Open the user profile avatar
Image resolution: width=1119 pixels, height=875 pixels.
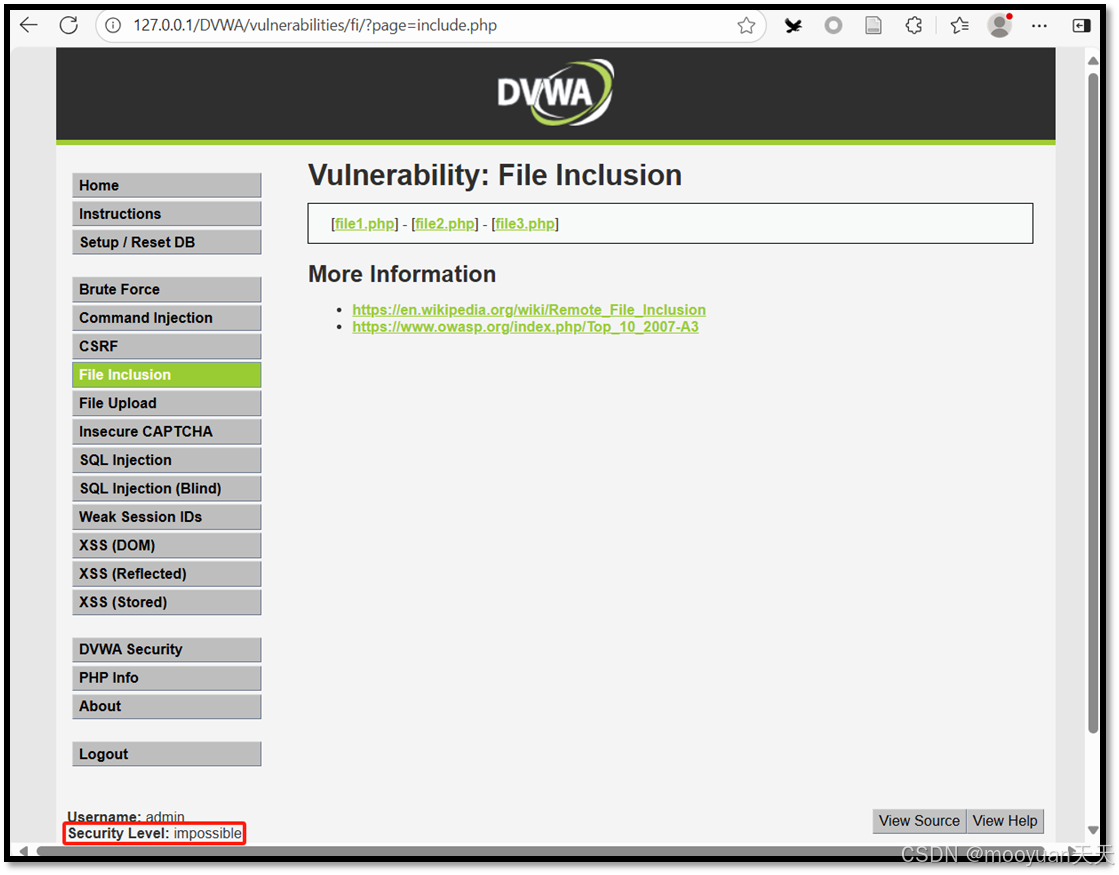[1000, 26]
